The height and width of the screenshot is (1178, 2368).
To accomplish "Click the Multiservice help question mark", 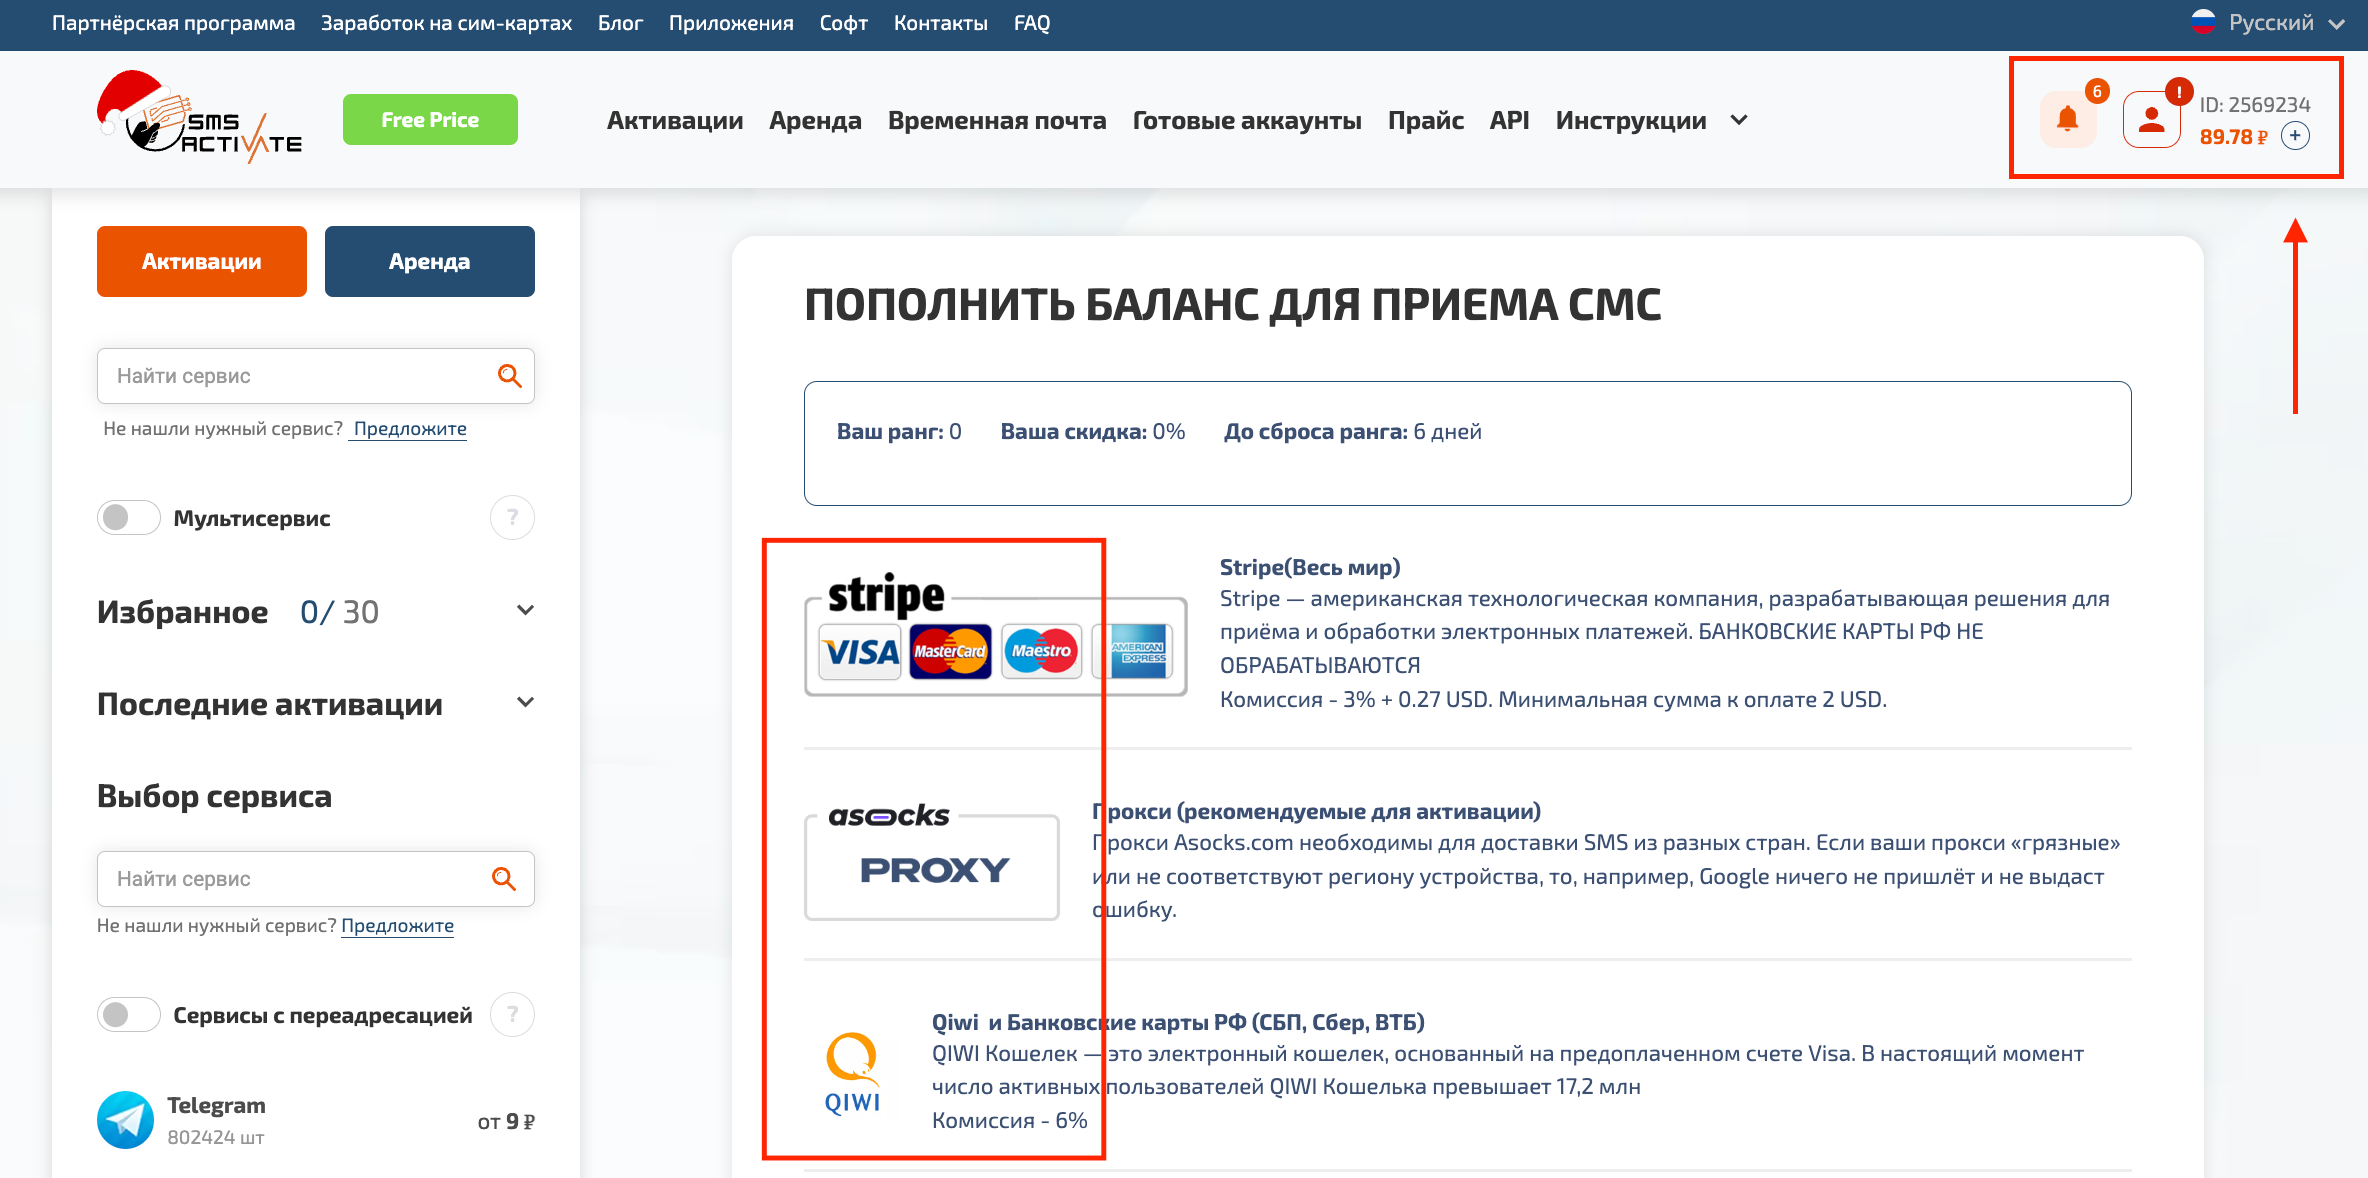I will pyautogui.click(x=512, y=518).
